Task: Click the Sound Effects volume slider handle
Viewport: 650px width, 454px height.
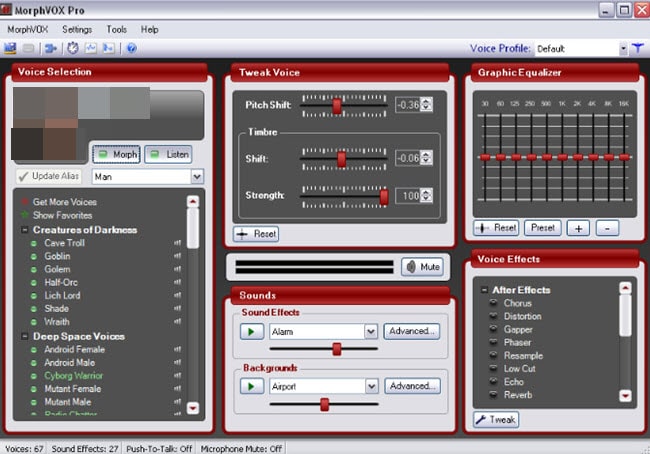Action: (337, 349)
